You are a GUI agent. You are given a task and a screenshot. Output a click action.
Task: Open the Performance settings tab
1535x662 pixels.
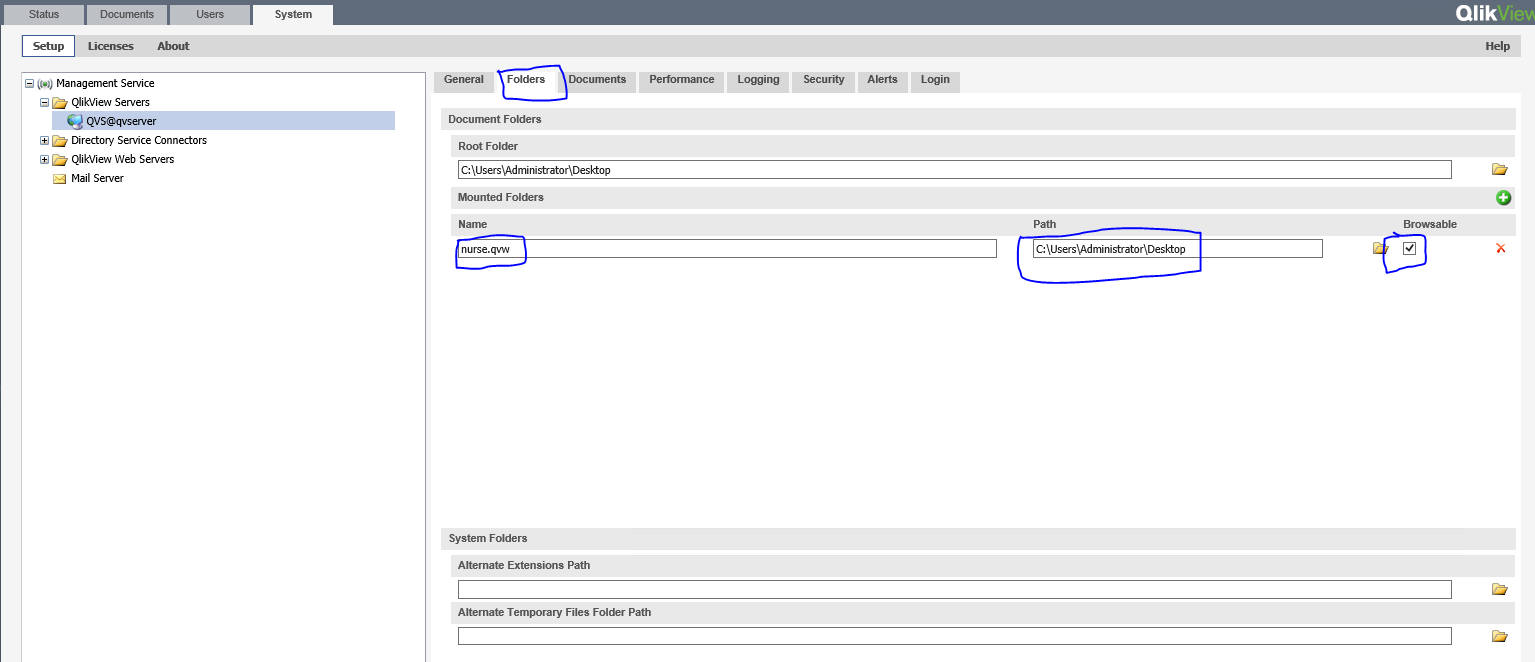(x=682, y=80)
